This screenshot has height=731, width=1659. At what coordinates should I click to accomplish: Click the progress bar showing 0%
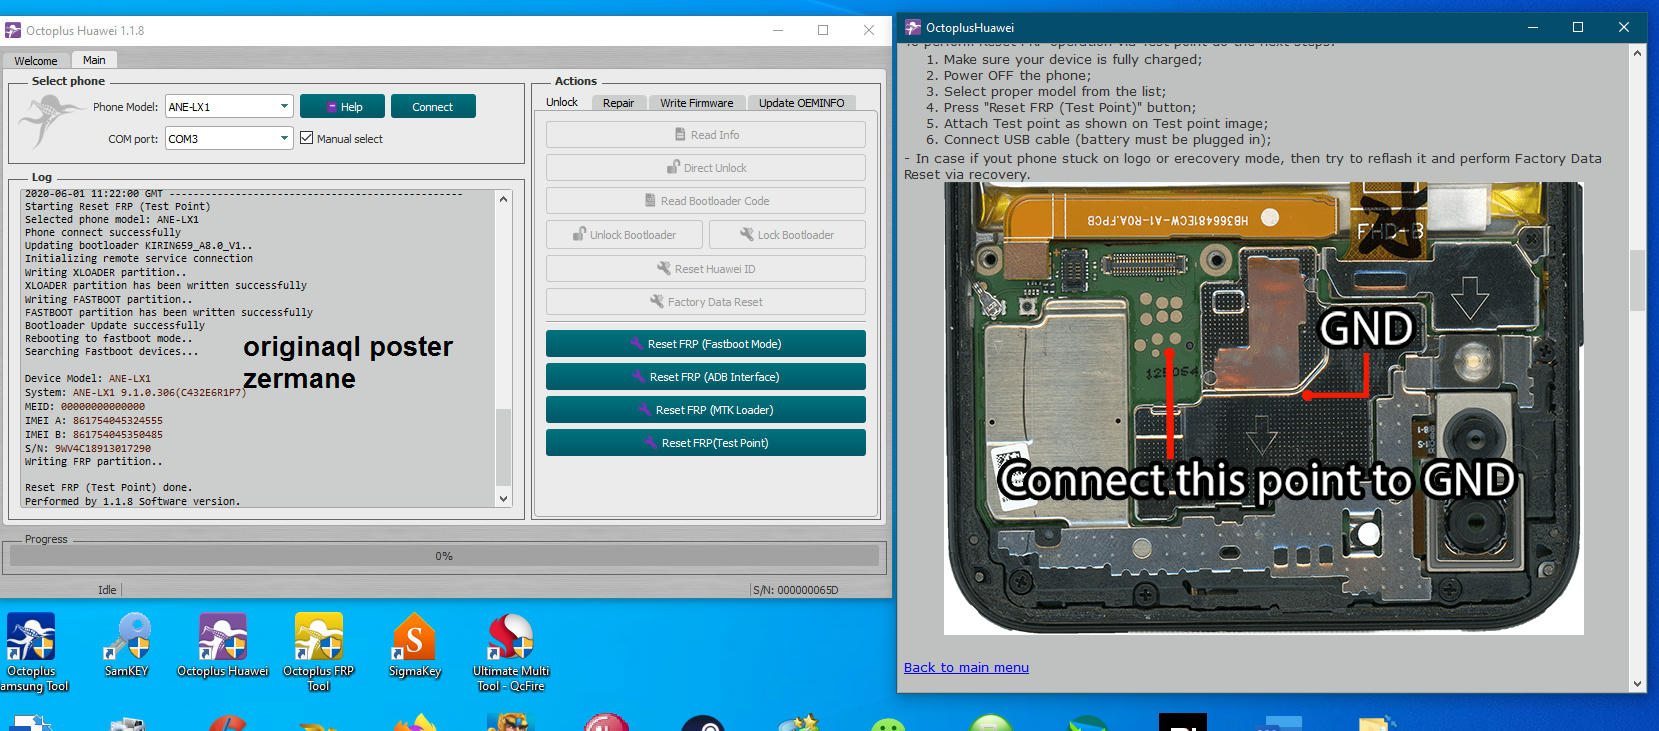coord(444,555)
